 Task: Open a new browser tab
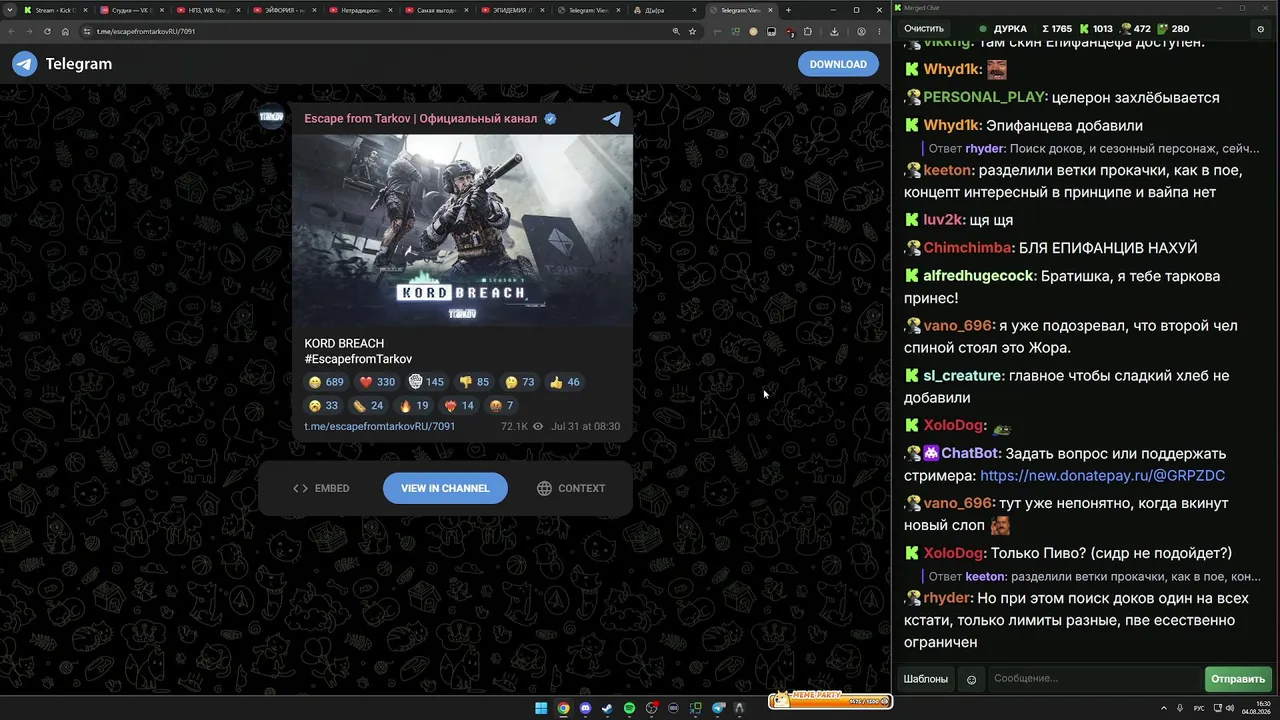click(x=788, y=10)
